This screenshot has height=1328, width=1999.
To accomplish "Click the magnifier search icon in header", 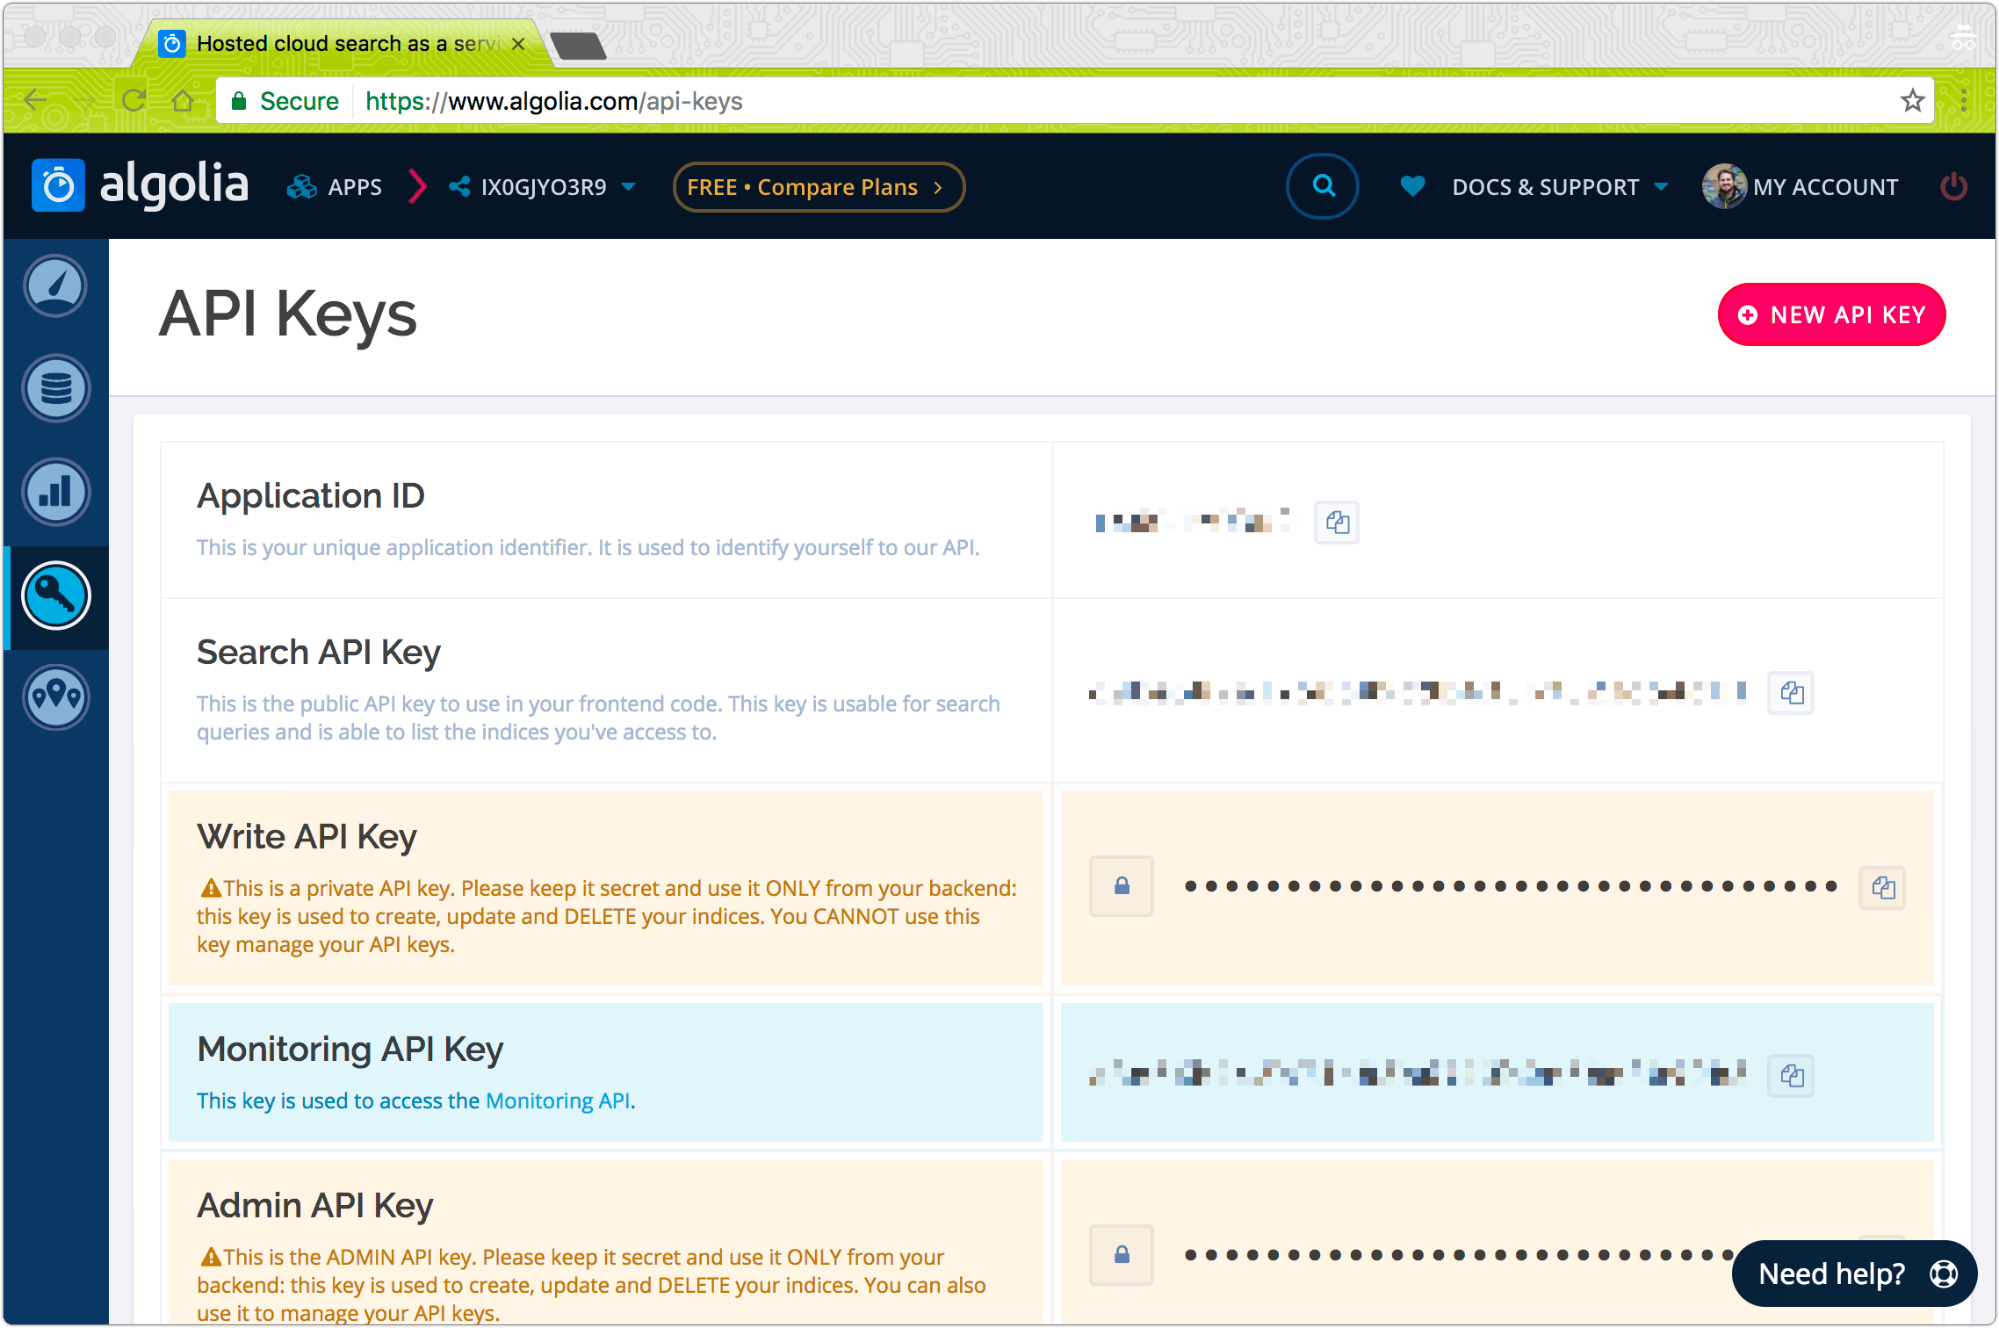I will [x=1322, y=186].
